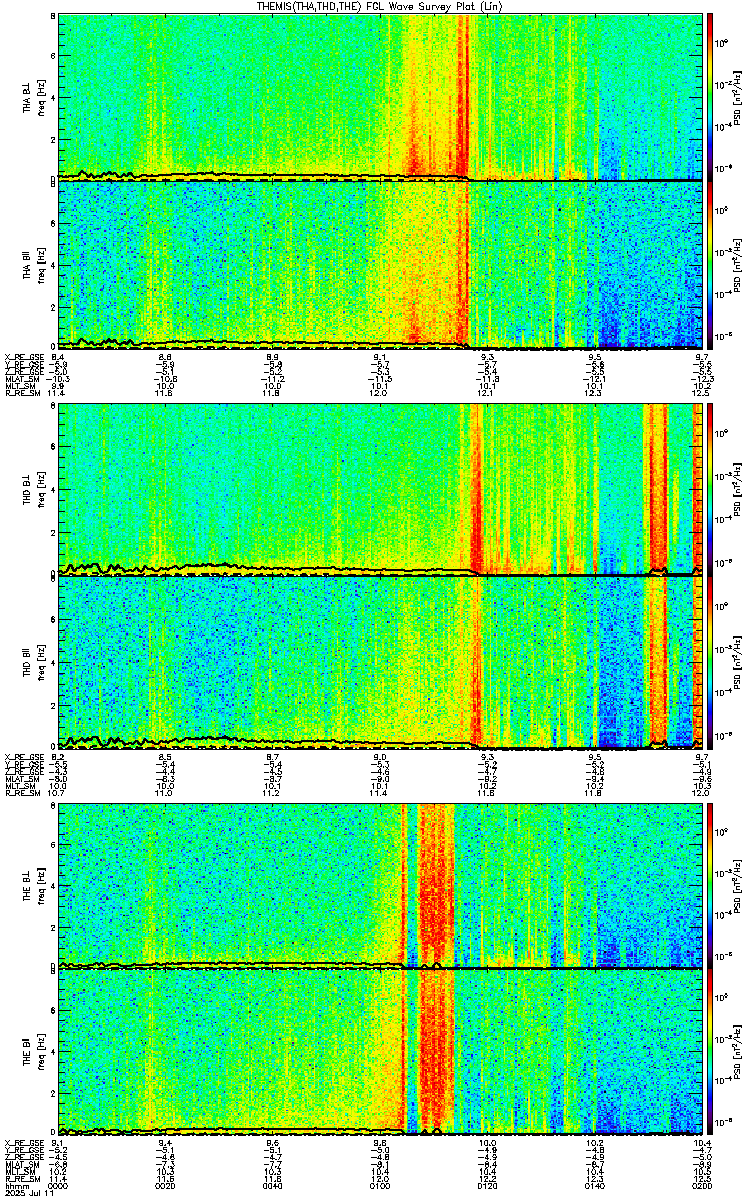Click the 'THA BL freq [Hz]' axis label
Image resolution: width=750 pixels, height=1200 pixels.
click(33, 98)
